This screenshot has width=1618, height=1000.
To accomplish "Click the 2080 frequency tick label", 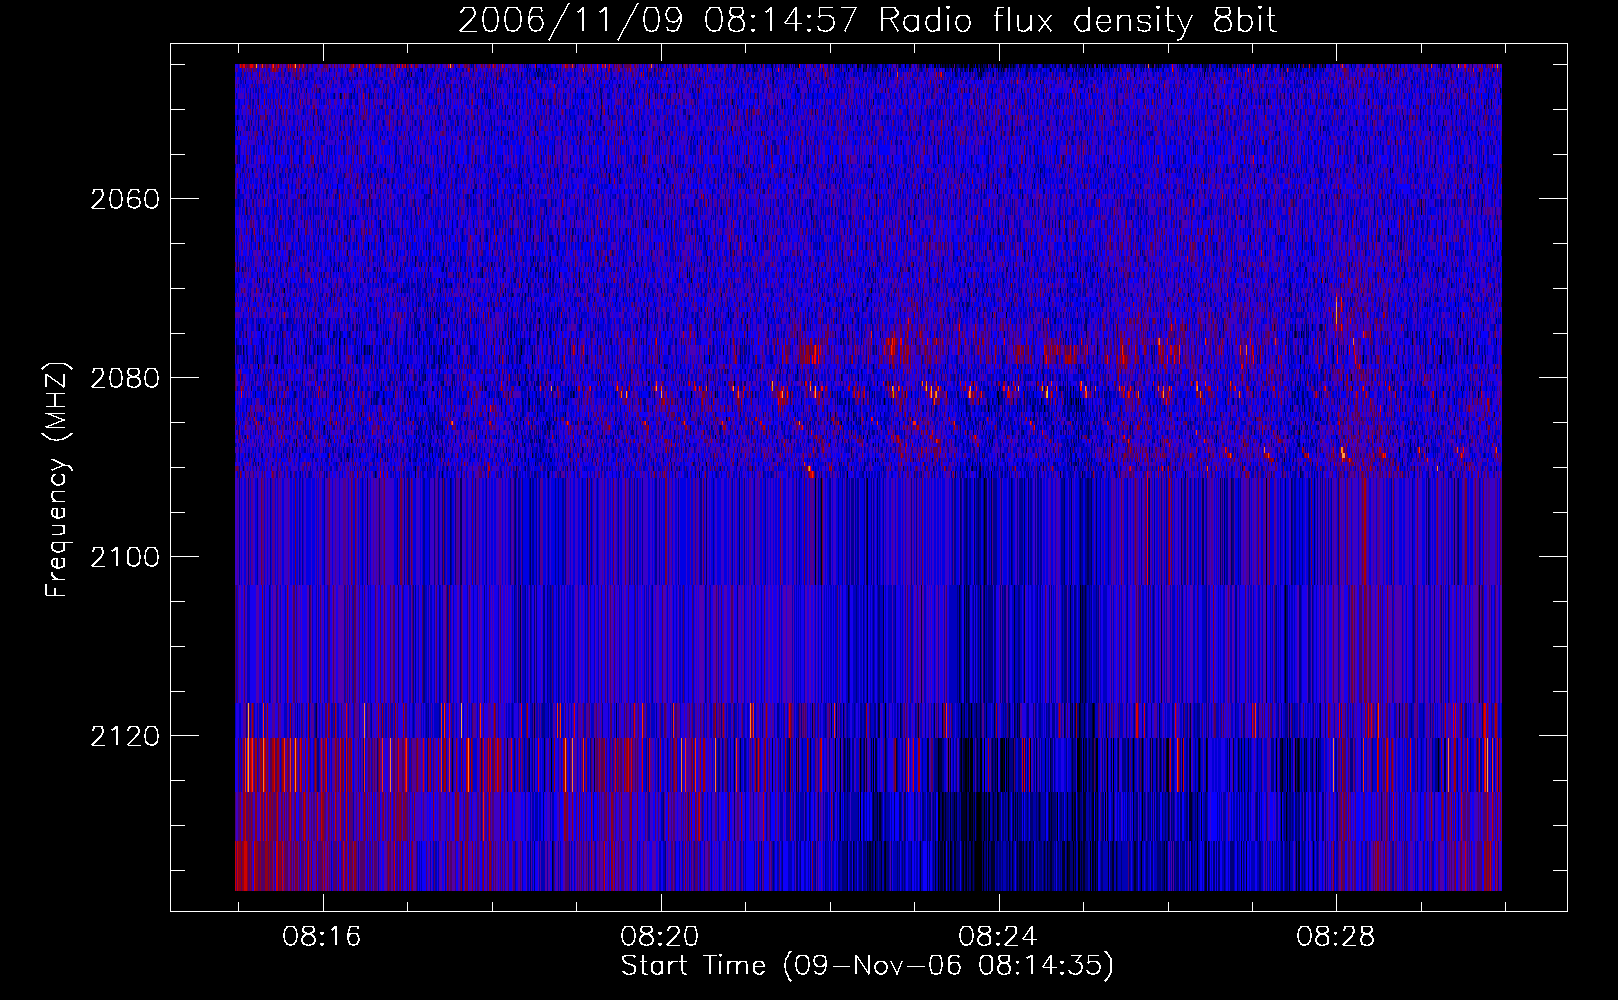I will click(125, 378).
